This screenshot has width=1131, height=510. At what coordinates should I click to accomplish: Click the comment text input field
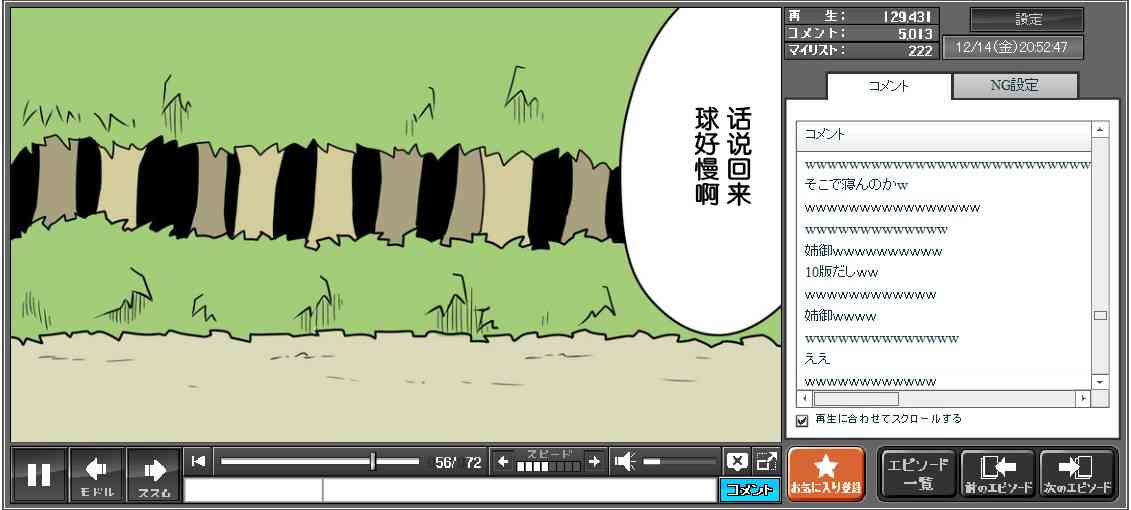click(518, 490)
